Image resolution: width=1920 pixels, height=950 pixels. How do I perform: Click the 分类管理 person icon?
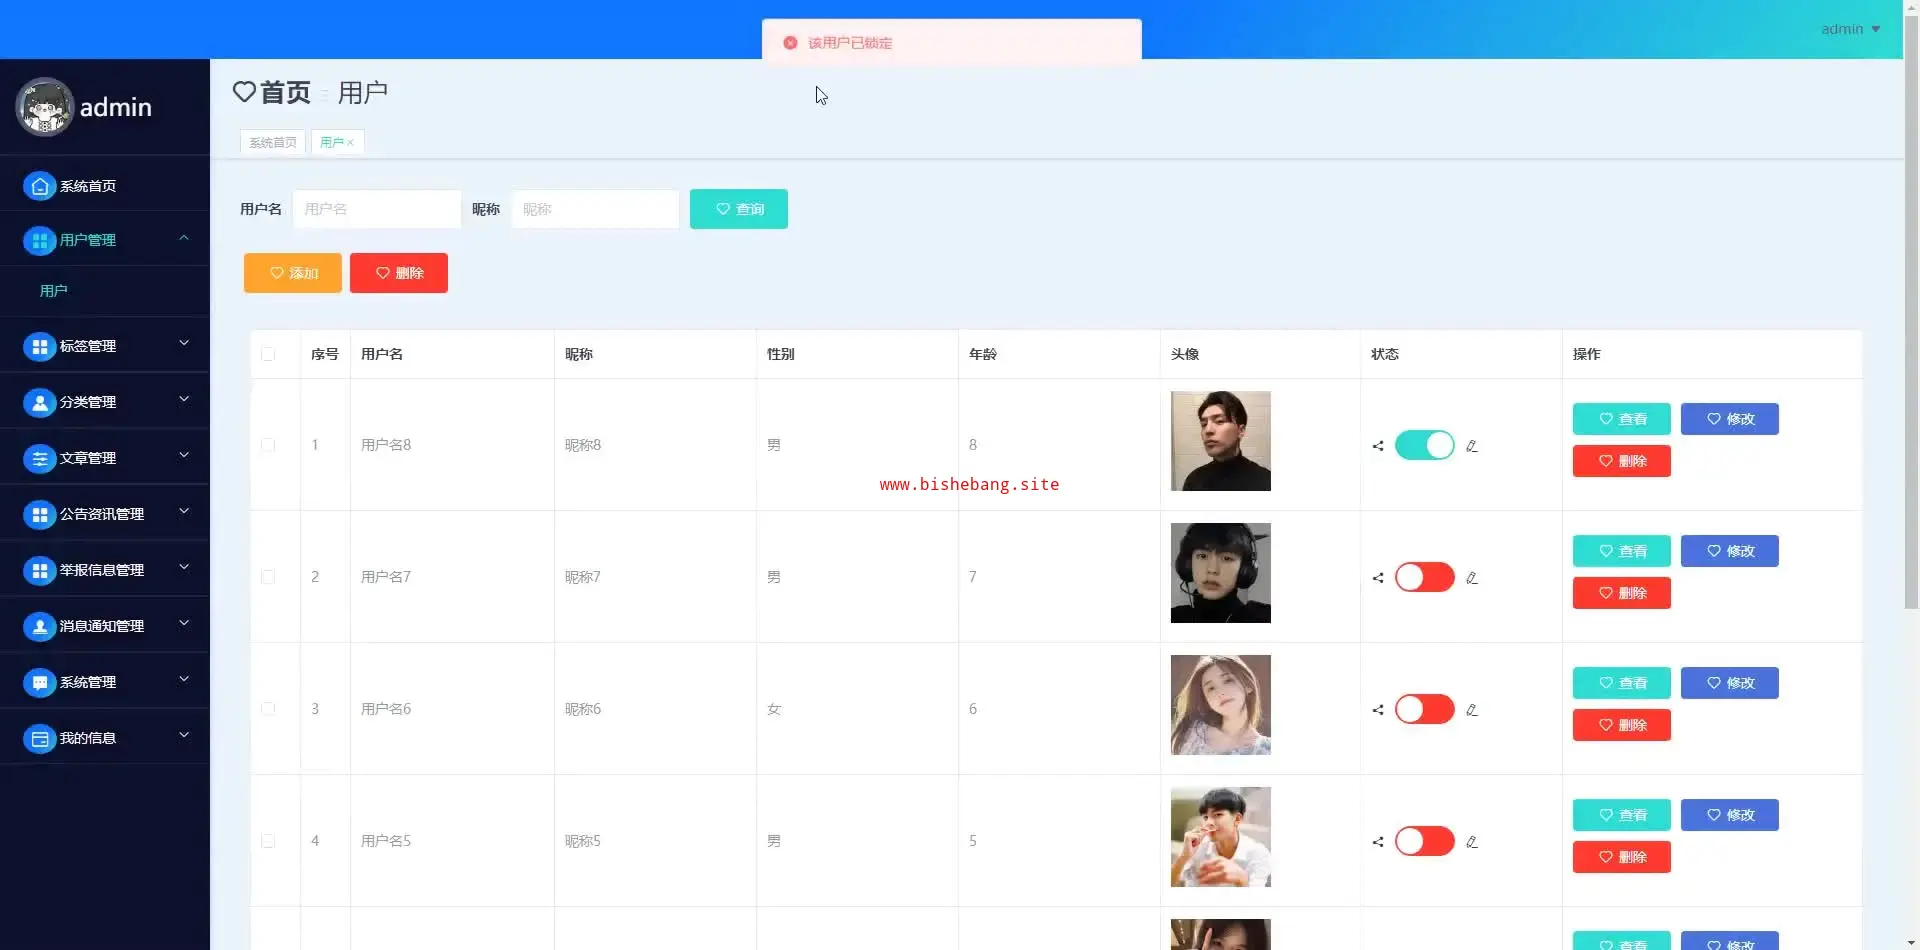[x=39, y=402]
